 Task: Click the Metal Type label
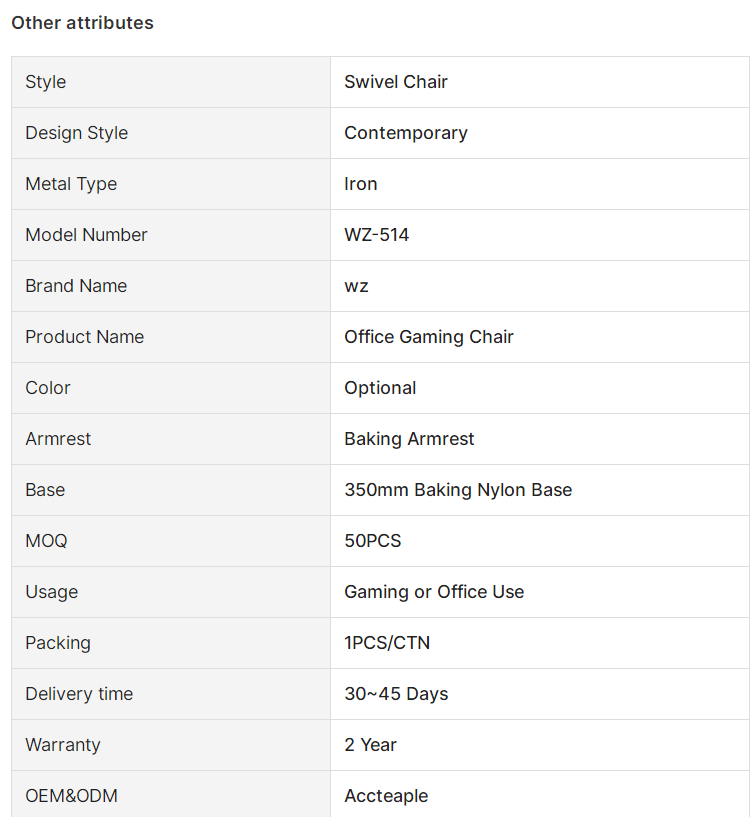(x=71, y=184)
